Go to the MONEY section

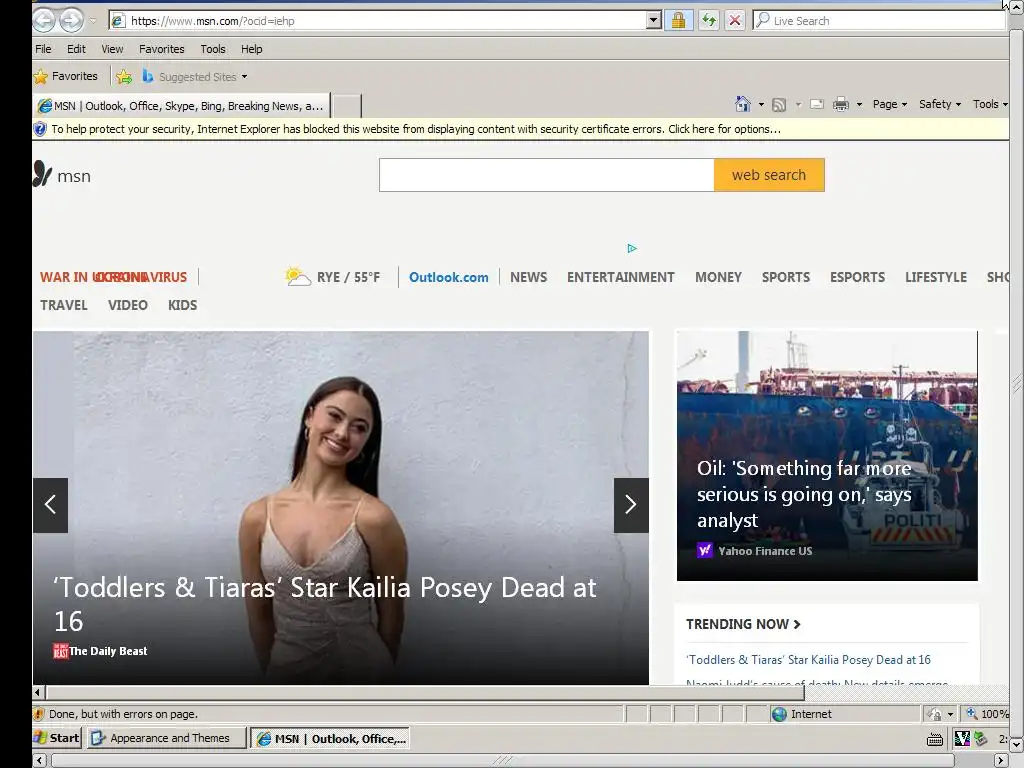click(718, 277)
